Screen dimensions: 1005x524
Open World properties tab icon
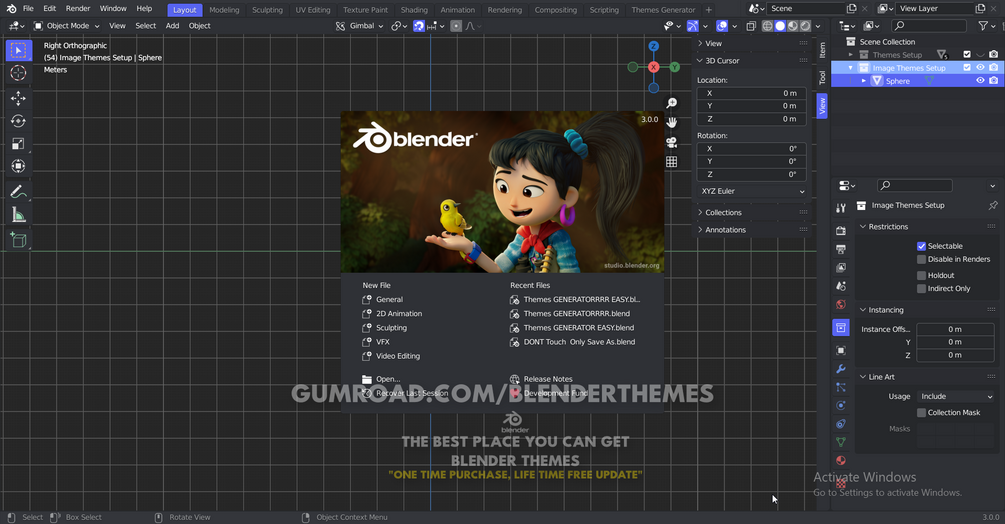[x=841, y=305]
